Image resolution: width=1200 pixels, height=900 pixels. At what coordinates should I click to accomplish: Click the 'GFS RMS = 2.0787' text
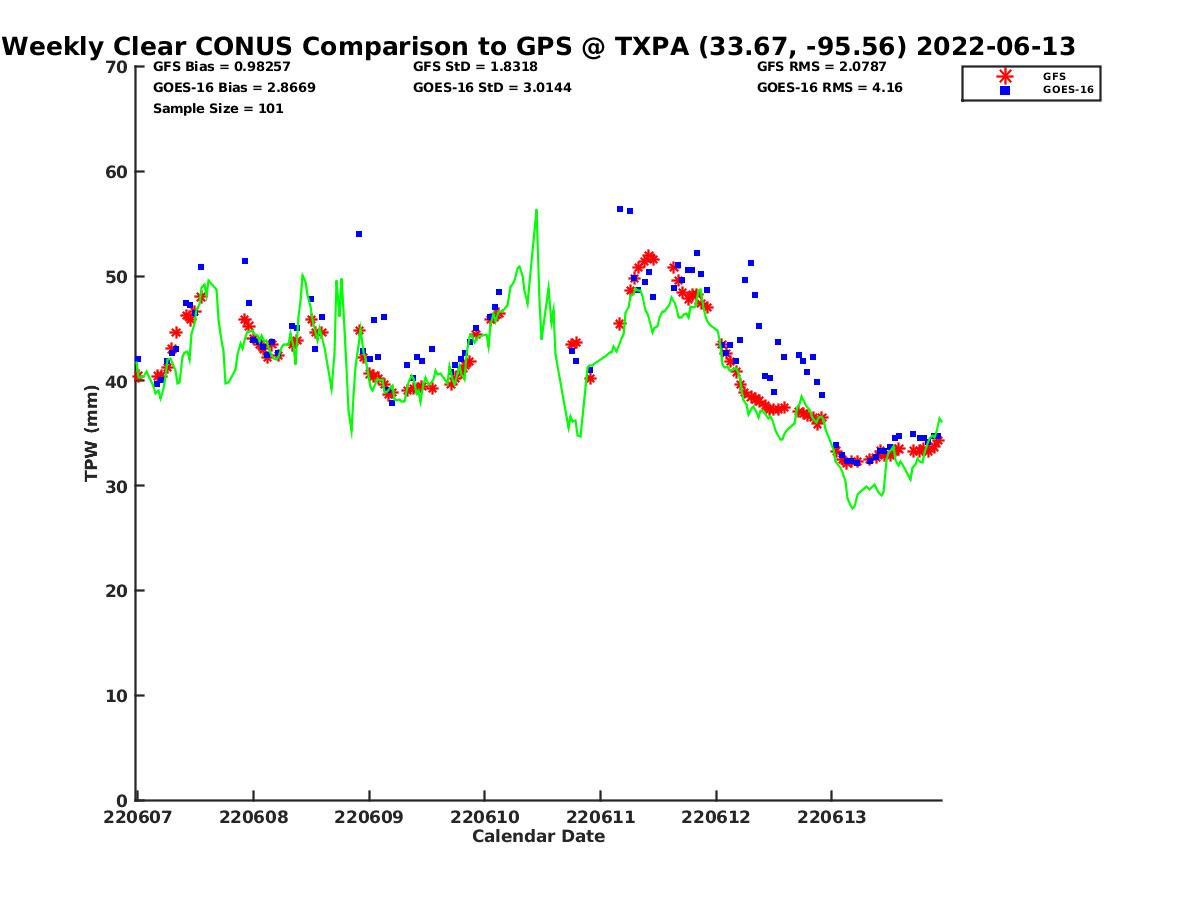823,67
